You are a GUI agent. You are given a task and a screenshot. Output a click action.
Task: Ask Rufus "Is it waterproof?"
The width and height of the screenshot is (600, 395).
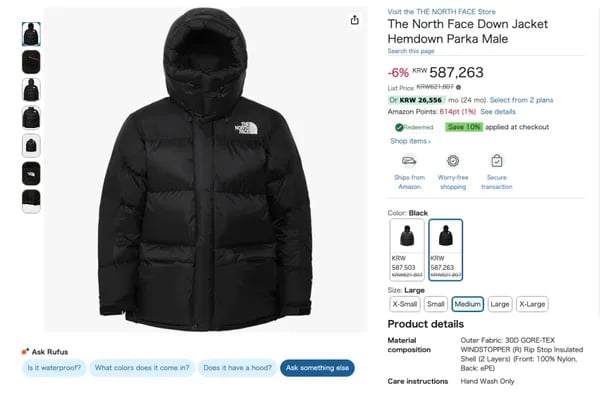click(54, 368)
